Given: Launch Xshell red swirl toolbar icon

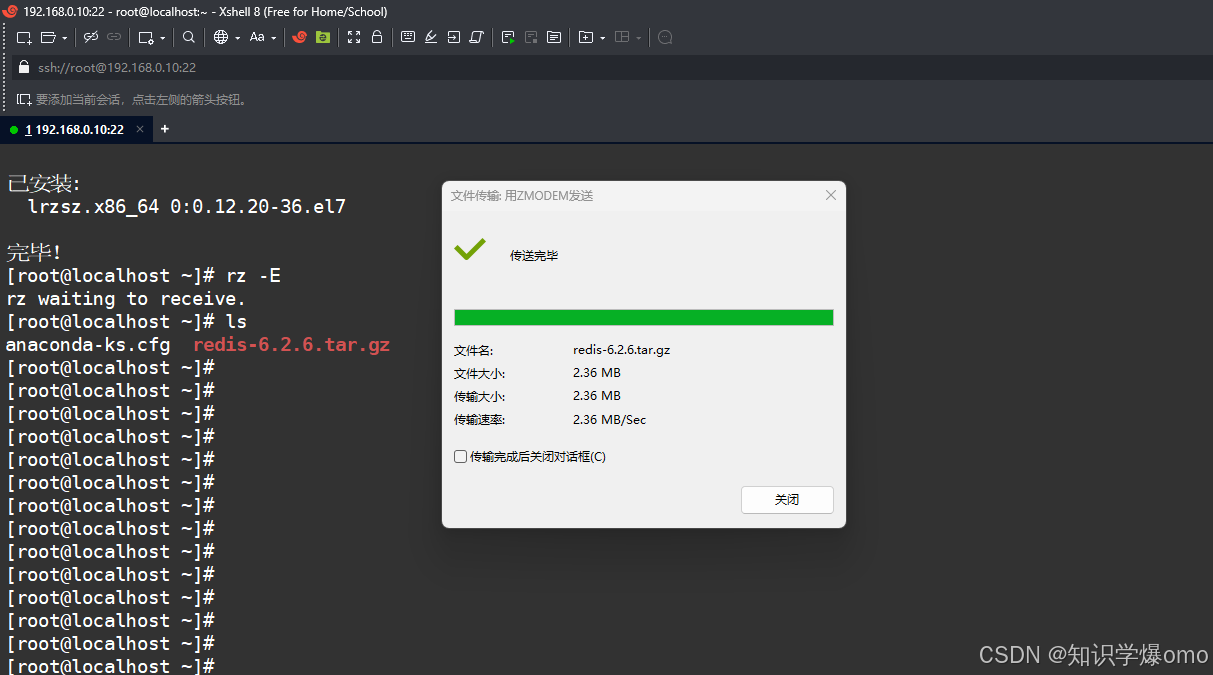Looking at the screenshot, I should [299, 37].
